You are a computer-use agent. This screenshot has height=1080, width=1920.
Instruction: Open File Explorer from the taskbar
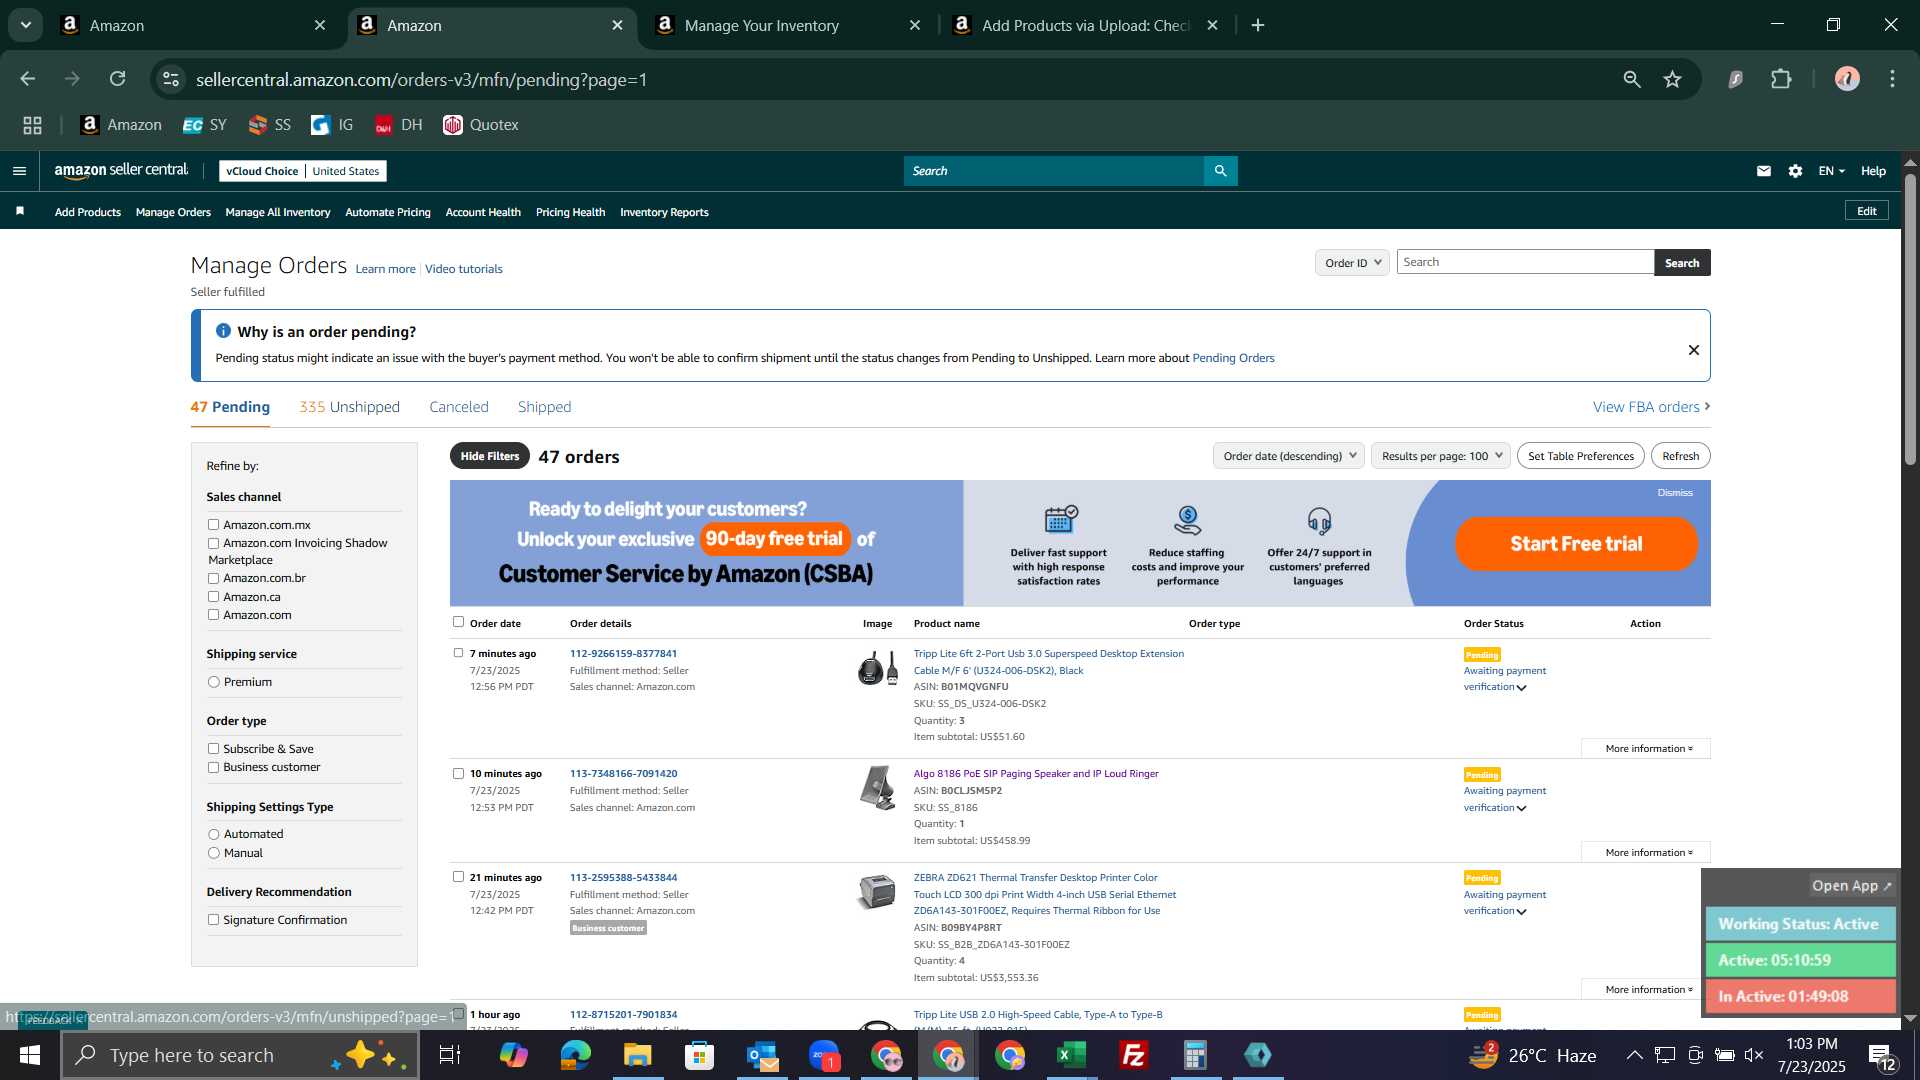point(637,1055)
